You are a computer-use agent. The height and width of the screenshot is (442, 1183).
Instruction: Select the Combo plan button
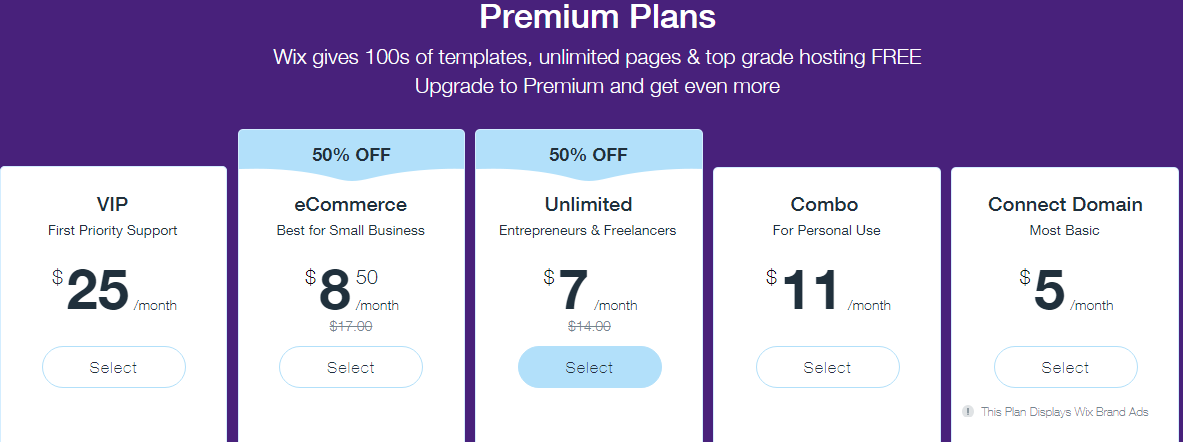(828, 367)
